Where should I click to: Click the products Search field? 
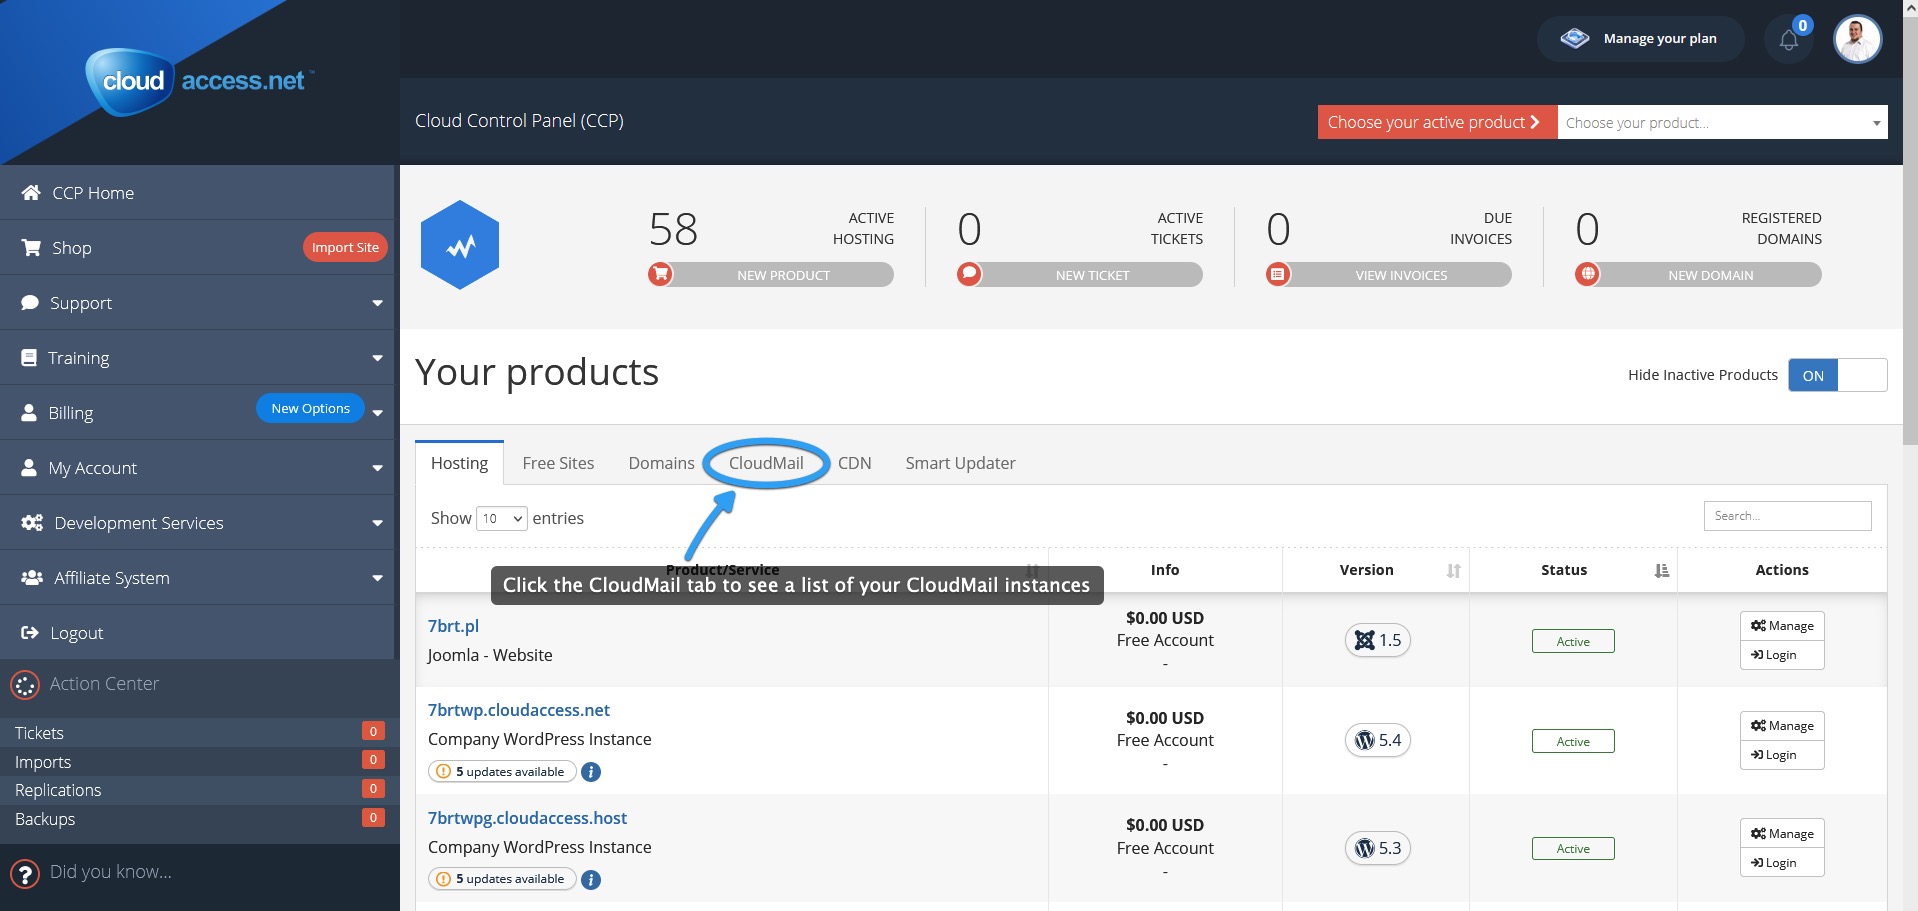1787,516
